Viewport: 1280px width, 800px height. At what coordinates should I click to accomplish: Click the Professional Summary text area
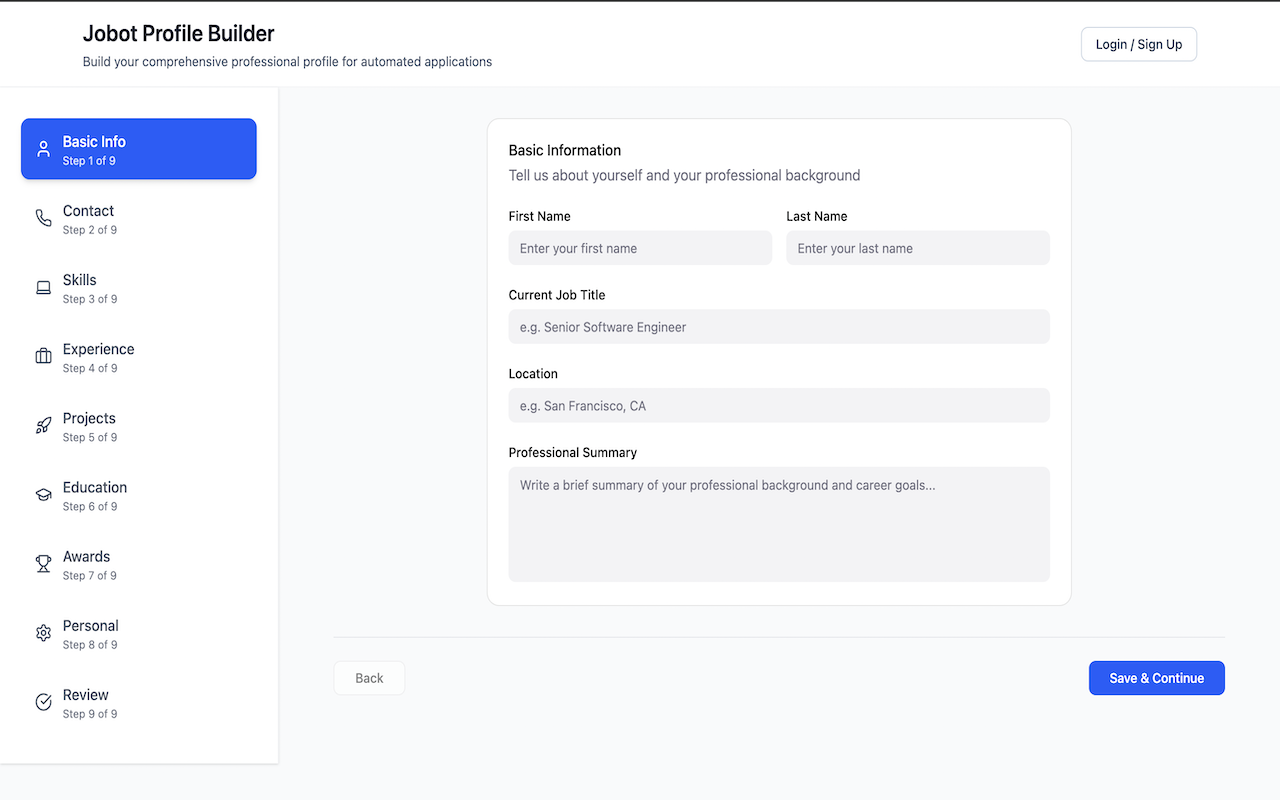tap(779, 524)
